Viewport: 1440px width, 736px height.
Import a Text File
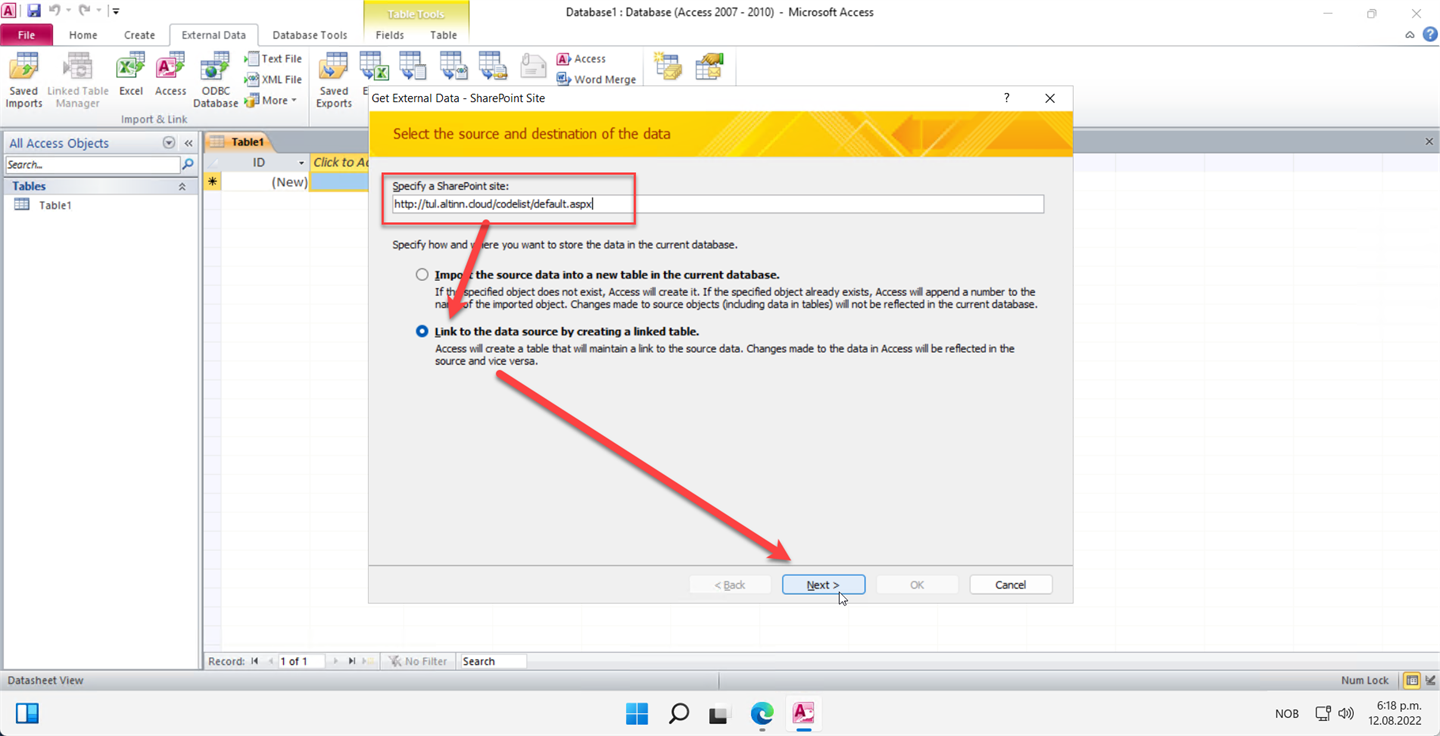click(x=273, y=59)
